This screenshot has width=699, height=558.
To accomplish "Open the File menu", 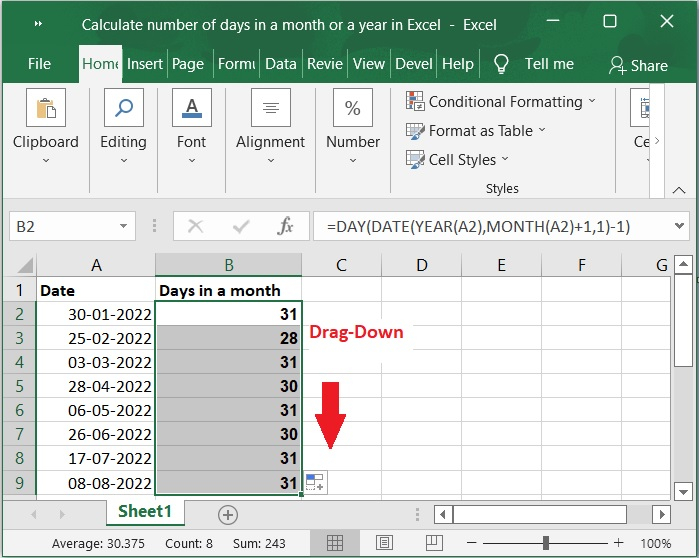I will [x=39, y=64].
